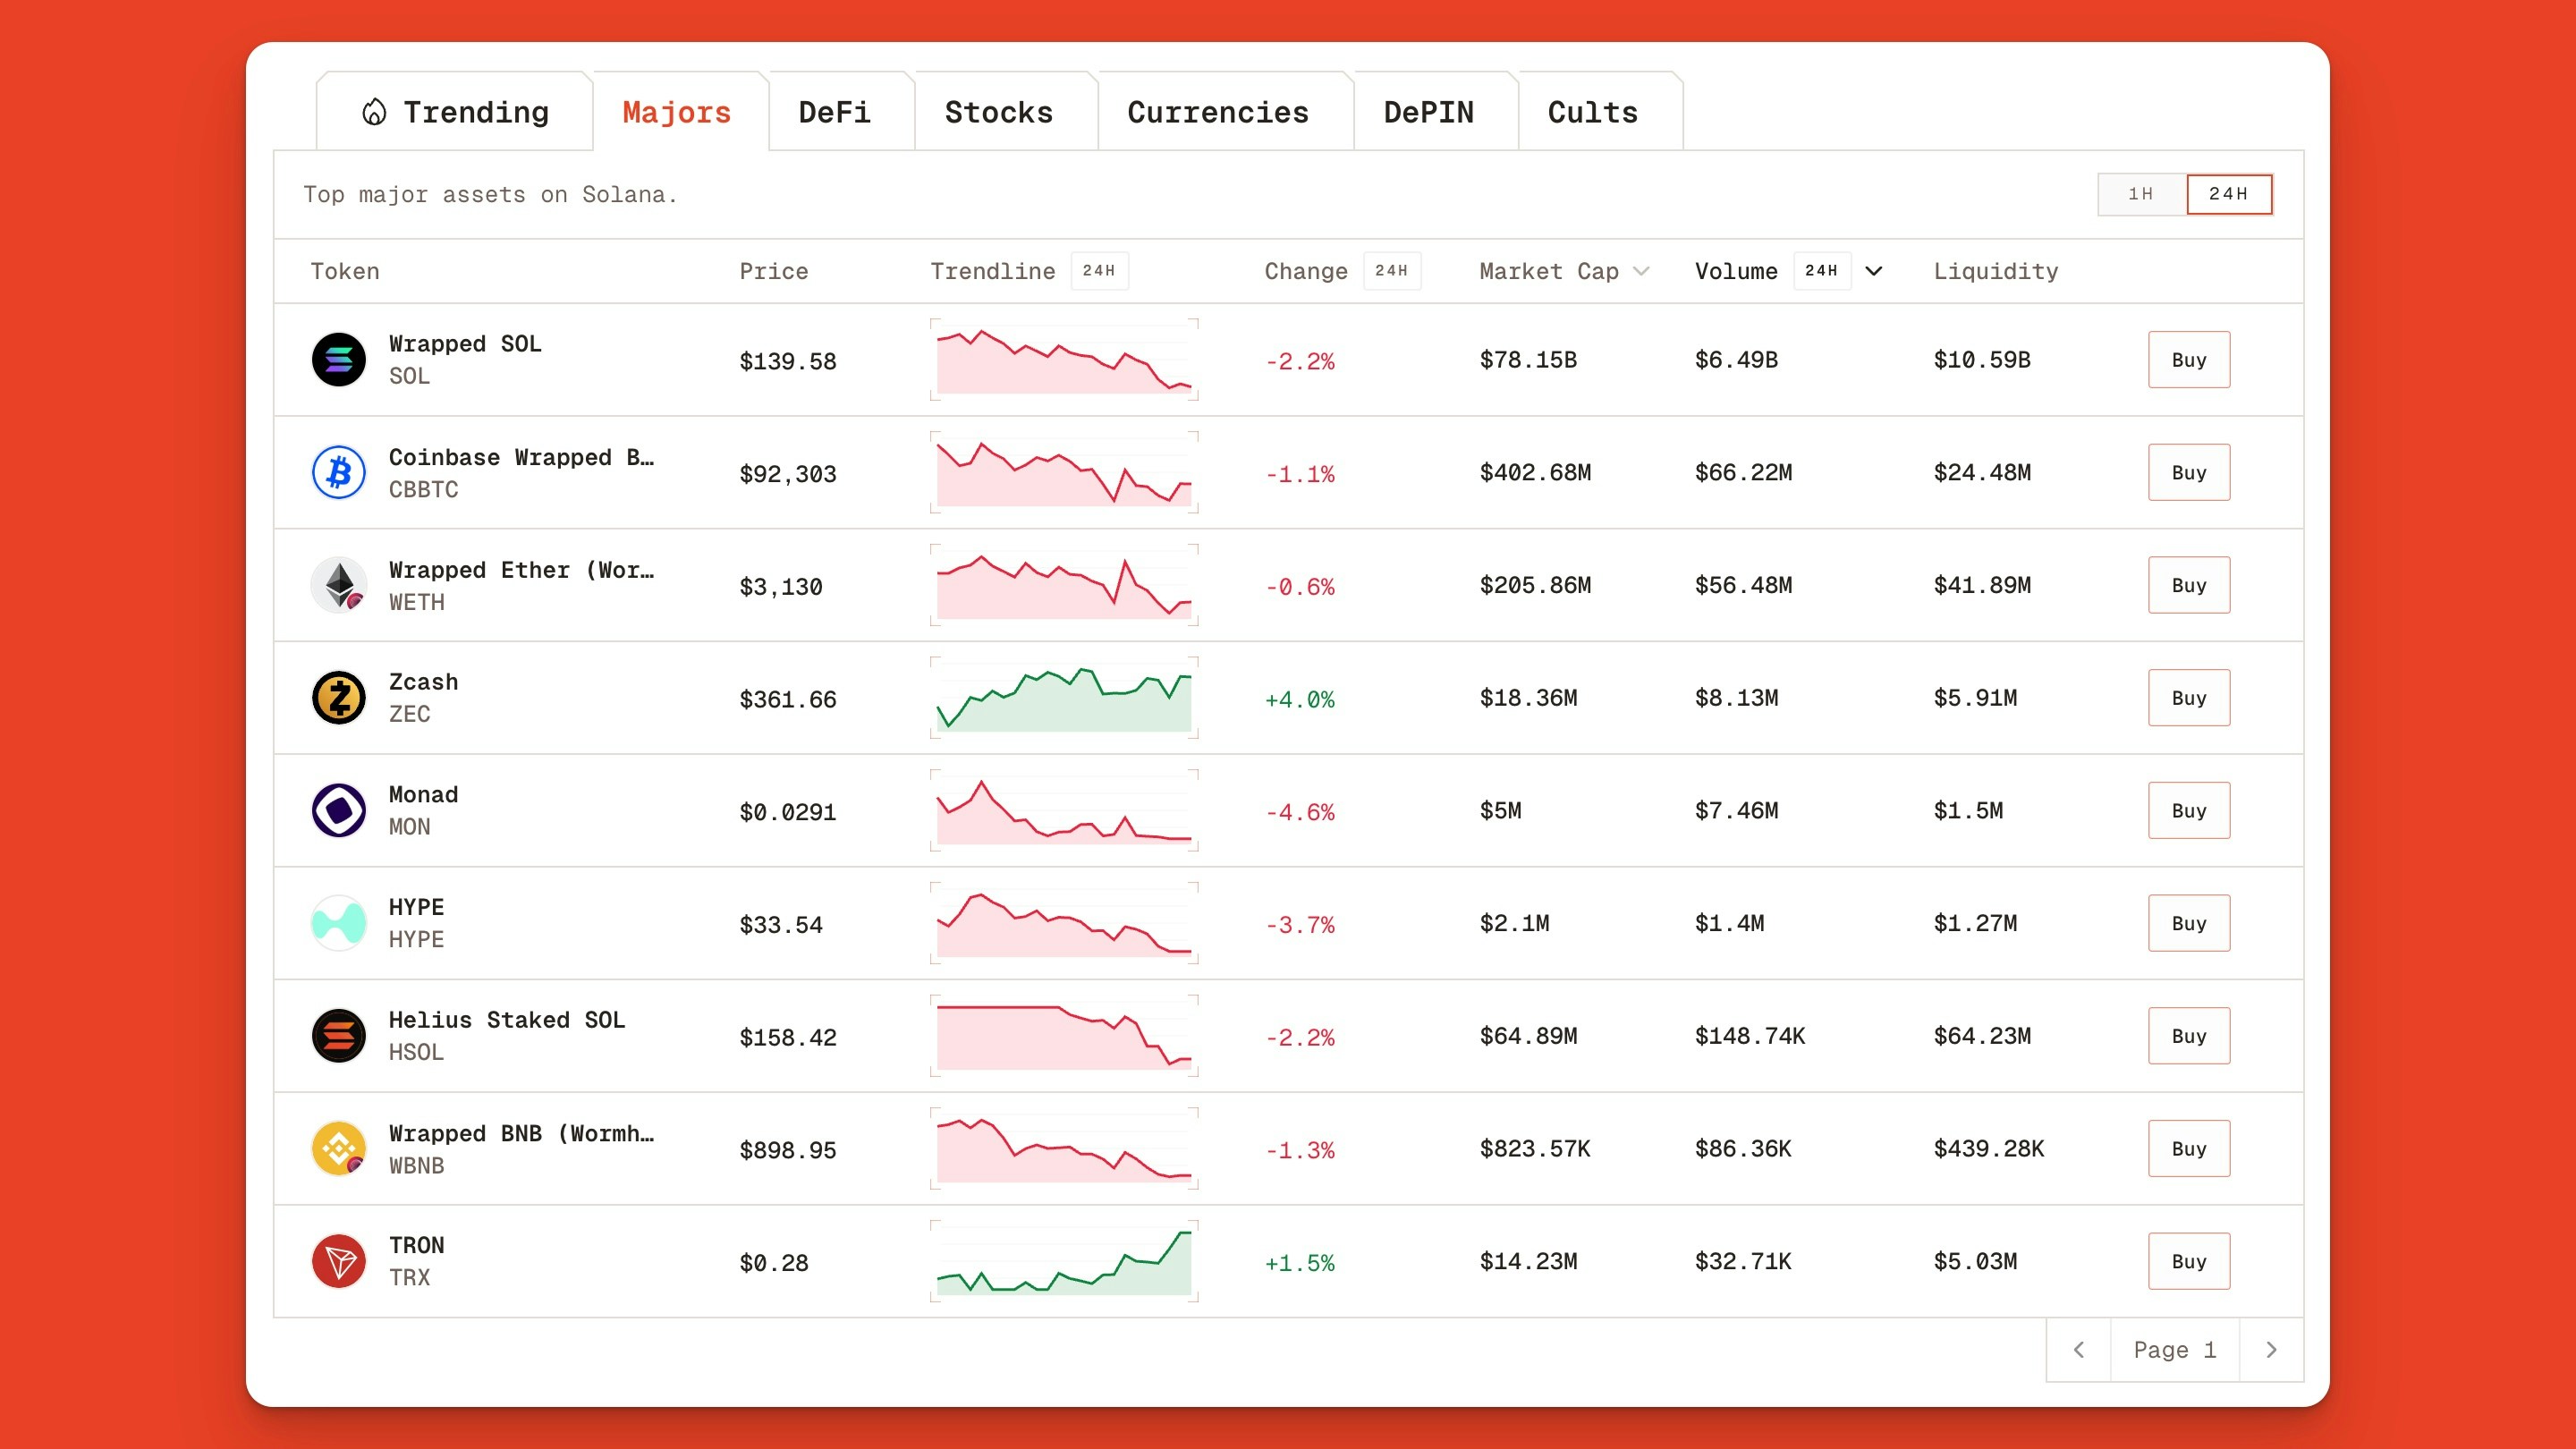The image size is (2576, 1449).
Task: Open the Currencies tab
Action: click(1219, 112)
